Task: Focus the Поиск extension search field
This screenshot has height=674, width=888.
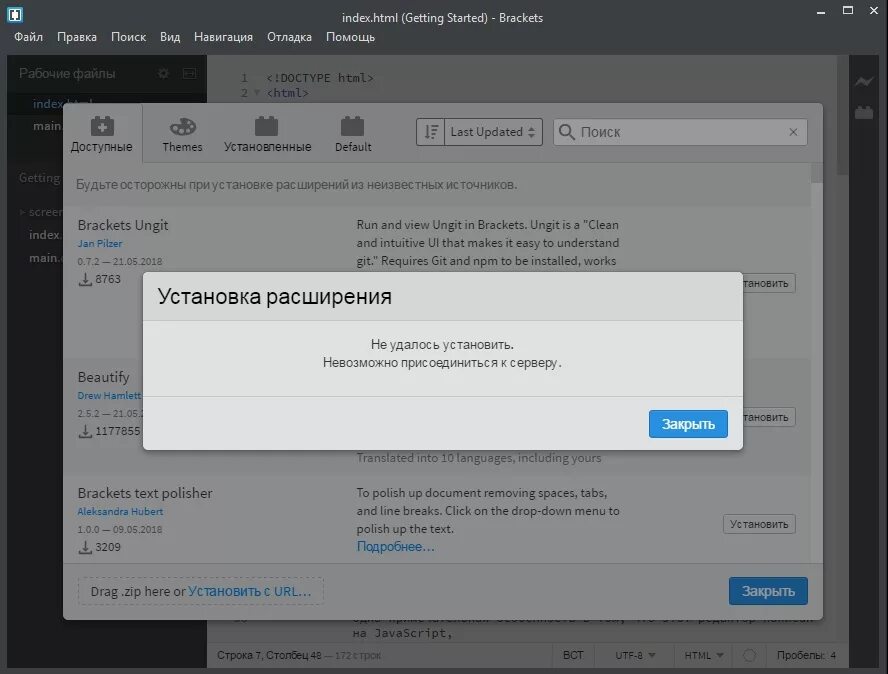Action: click(680, 132)
